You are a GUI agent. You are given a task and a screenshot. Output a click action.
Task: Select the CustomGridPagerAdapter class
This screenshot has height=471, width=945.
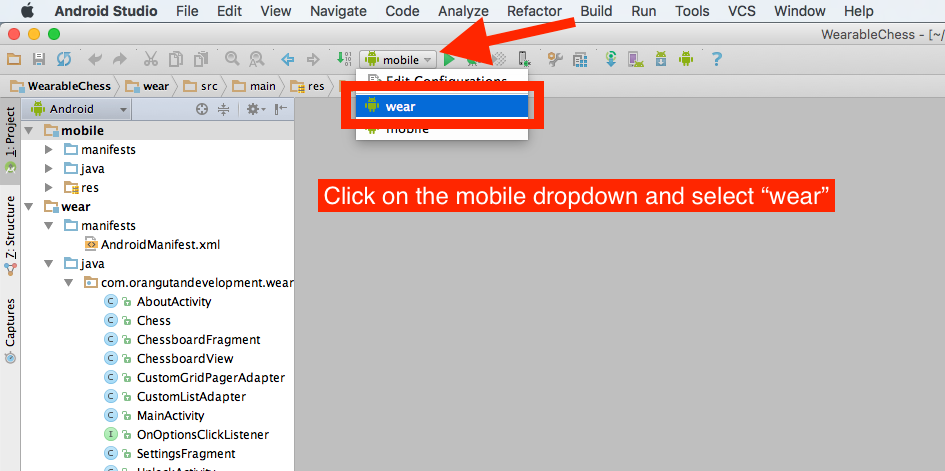tap(195, 378)
